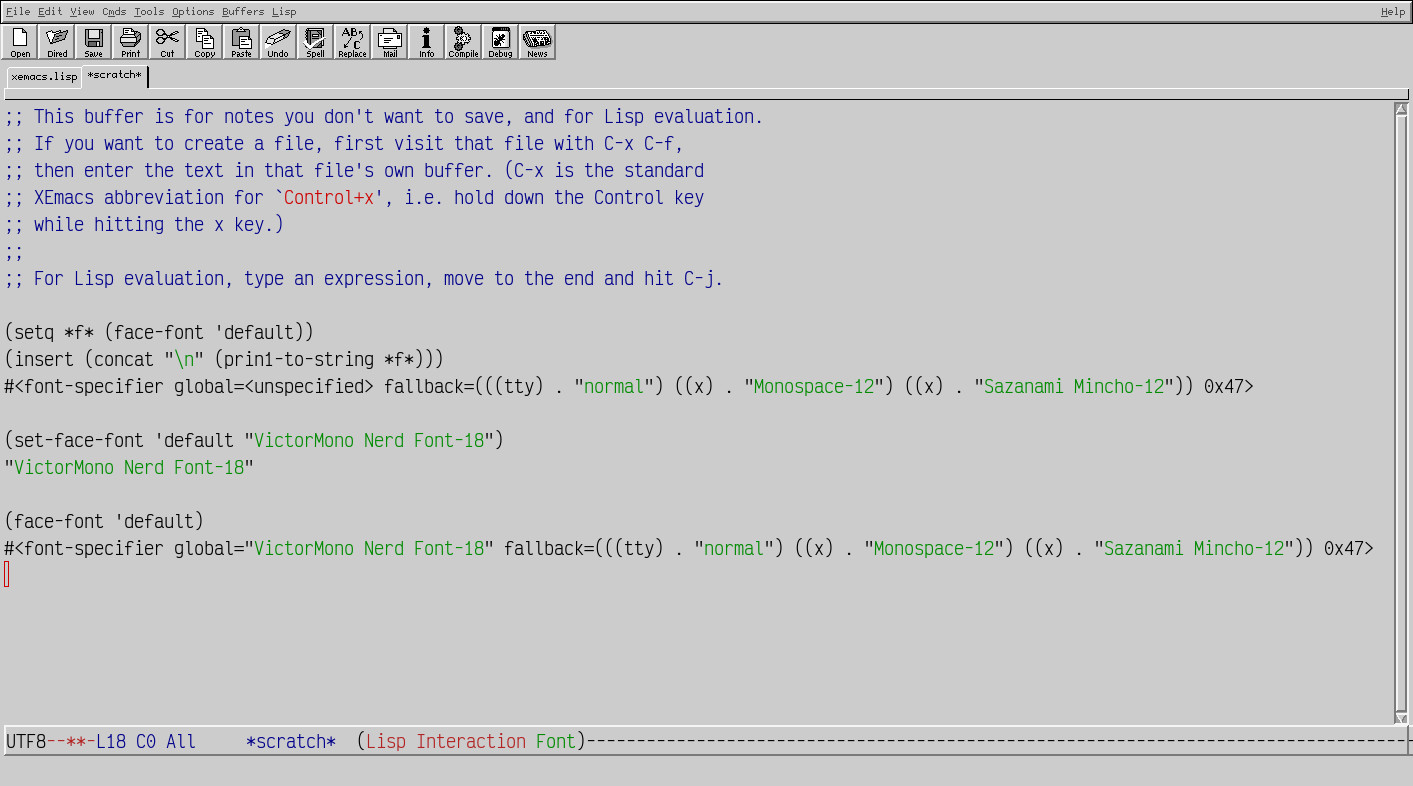Viewport: 1413px width, 786px height.
Task: Click the Paste toolbar icon
Action: pyautogui.click(x=242, y=42)
